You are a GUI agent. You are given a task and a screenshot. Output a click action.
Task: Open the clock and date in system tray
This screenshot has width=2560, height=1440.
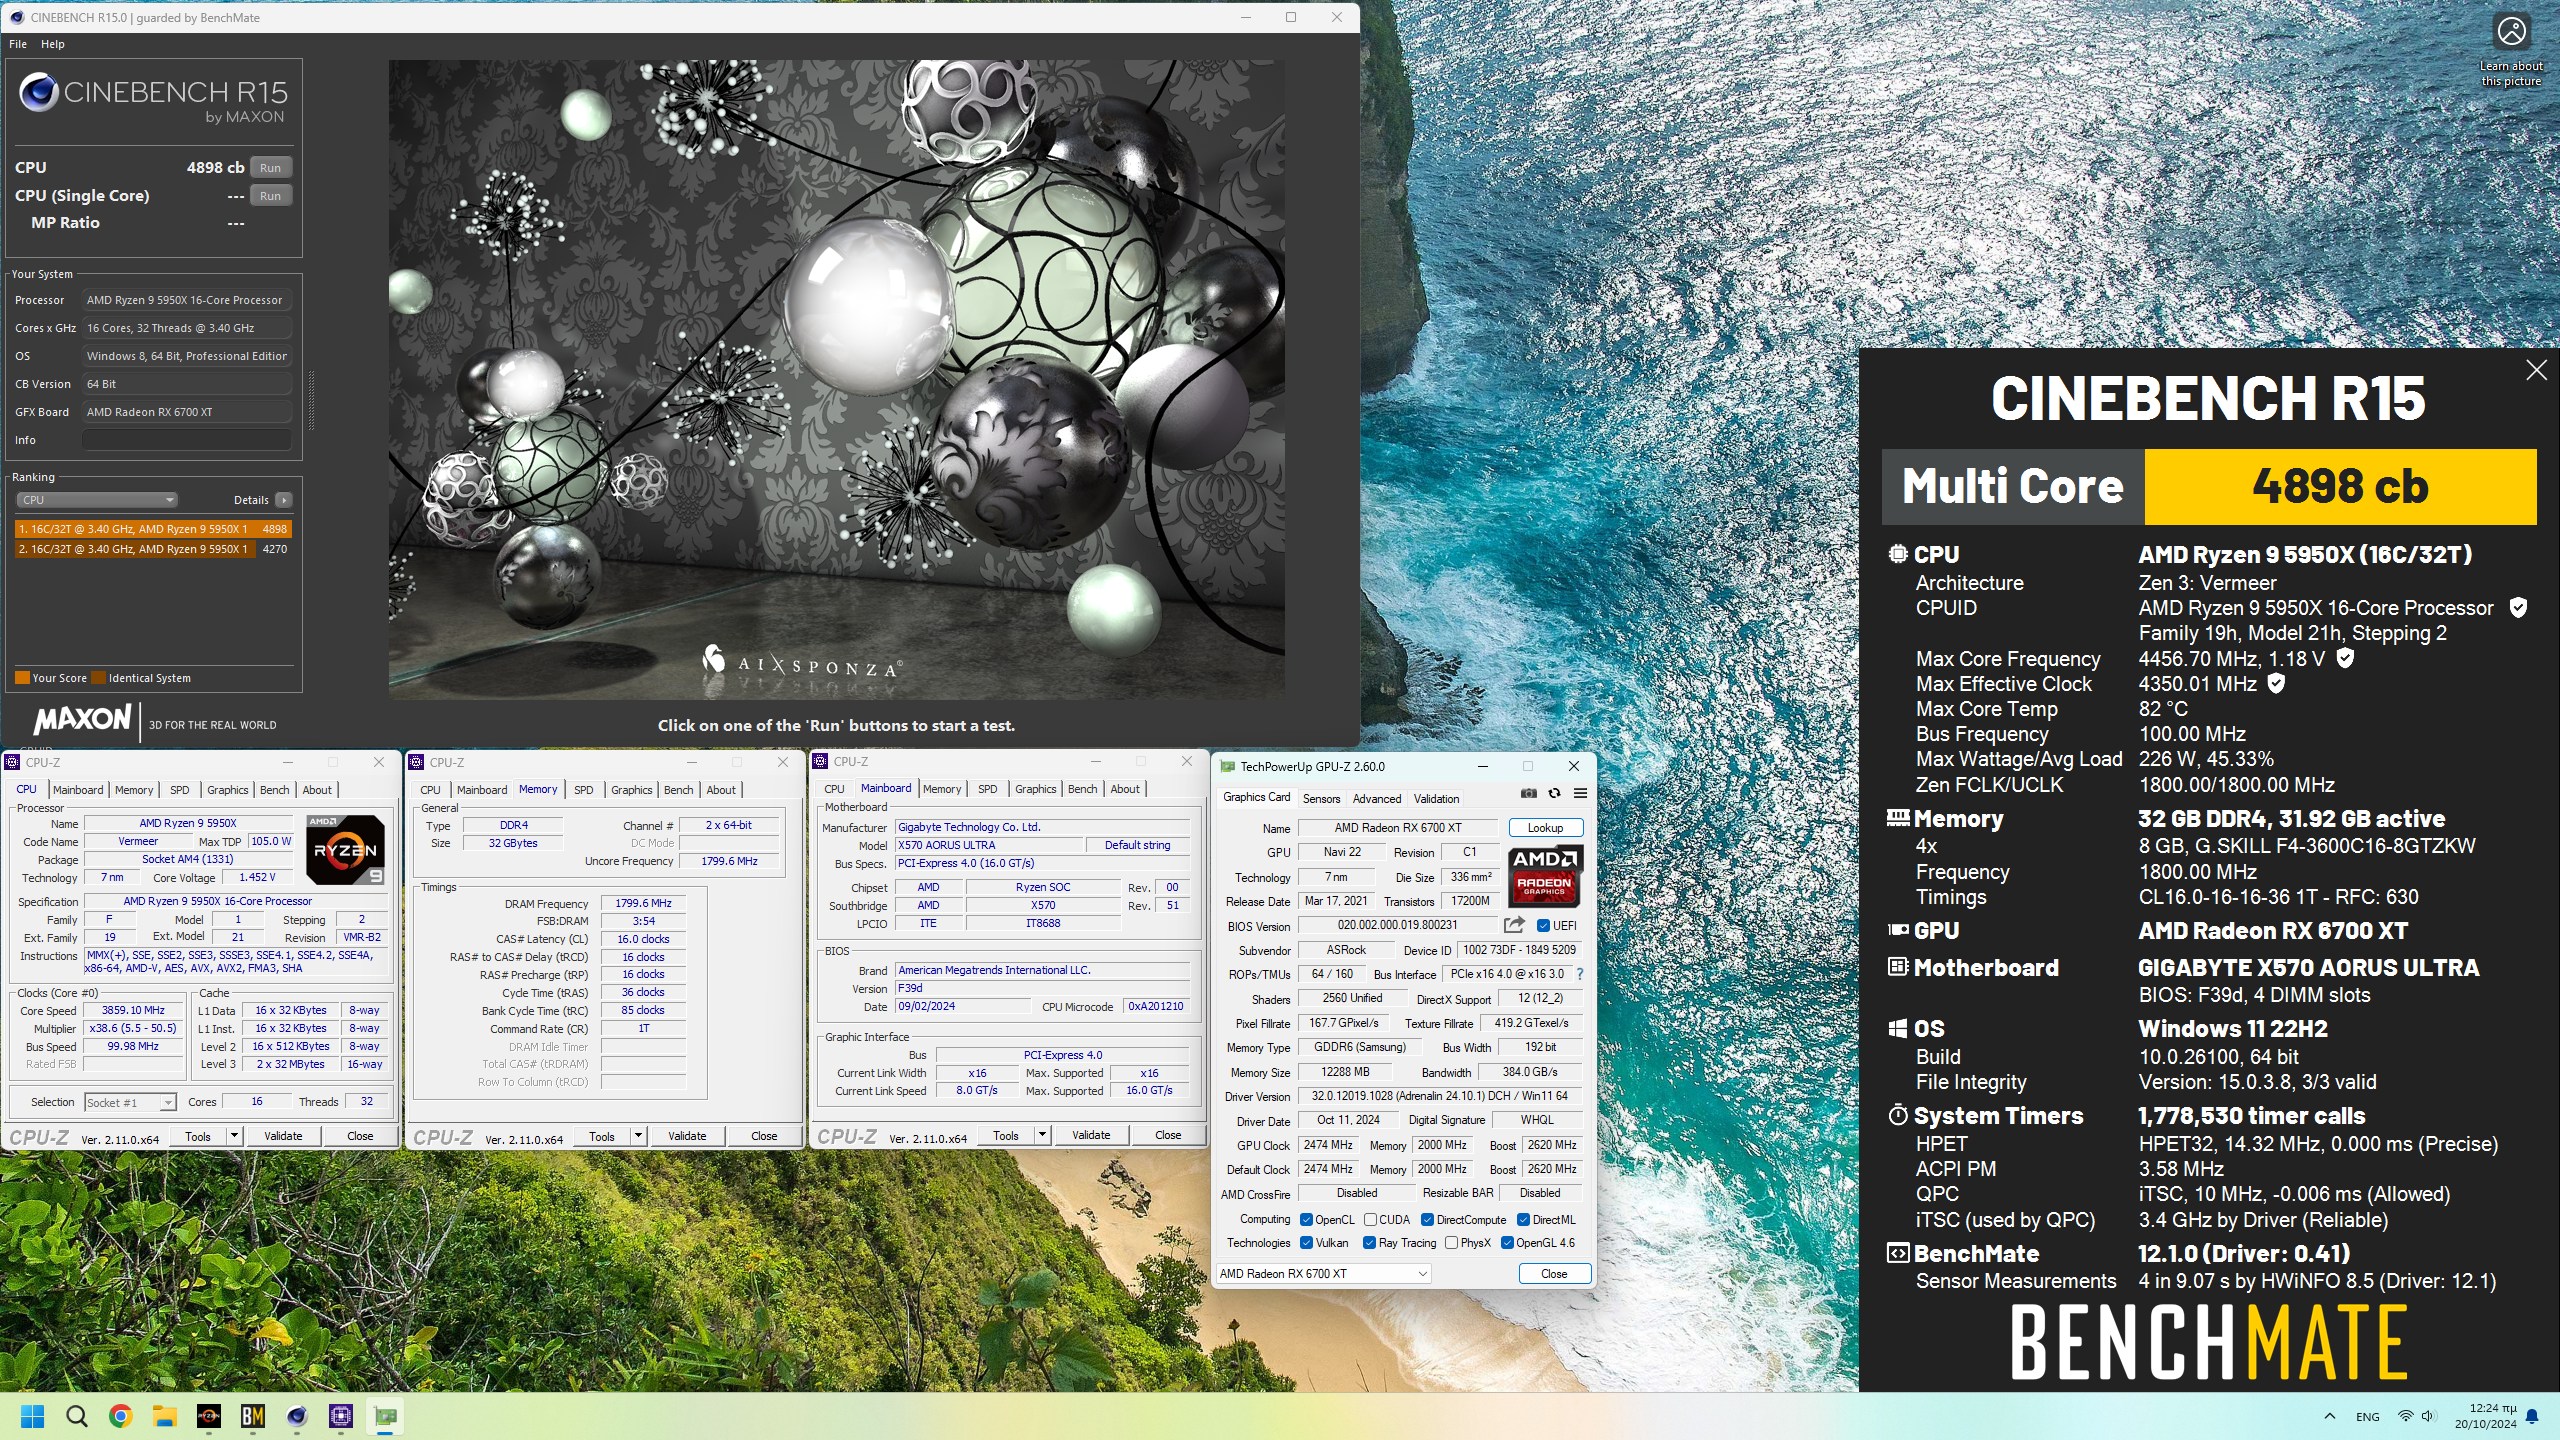click(2485, 1416)
